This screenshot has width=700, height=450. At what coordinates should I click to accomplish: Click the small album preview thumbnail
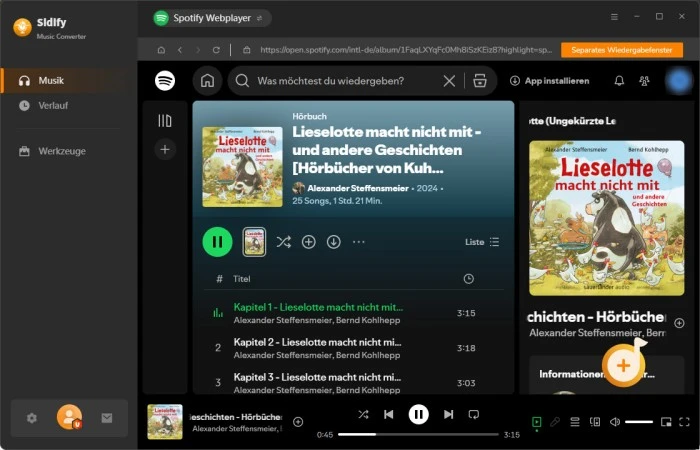click(x=254, y=242)
